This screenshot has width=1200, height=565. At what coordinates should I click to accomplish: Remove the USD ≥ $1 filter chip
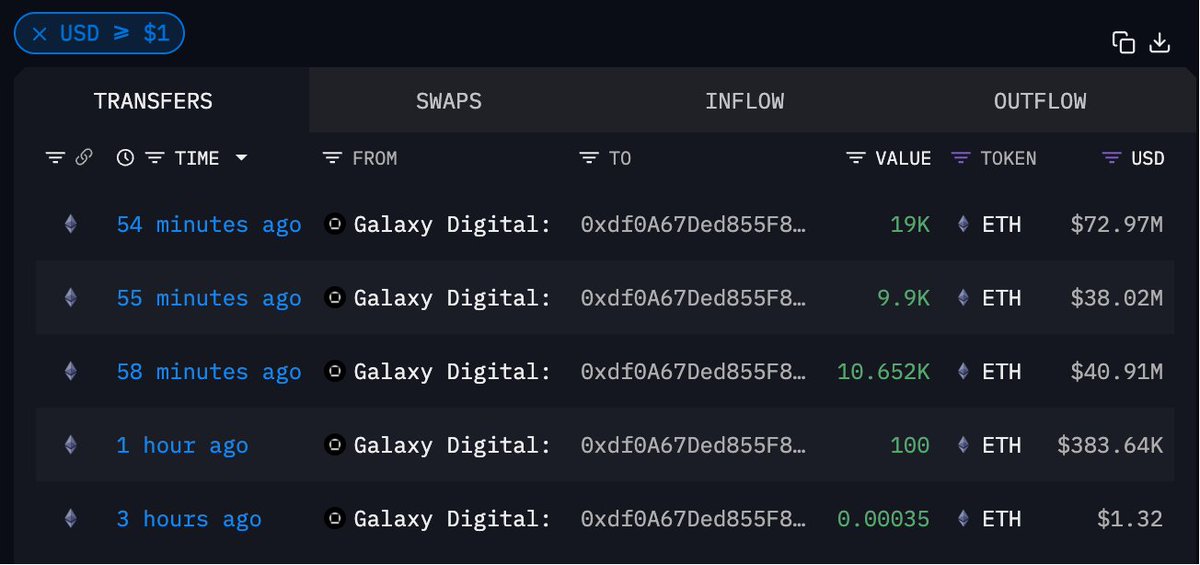pos(39,33)
